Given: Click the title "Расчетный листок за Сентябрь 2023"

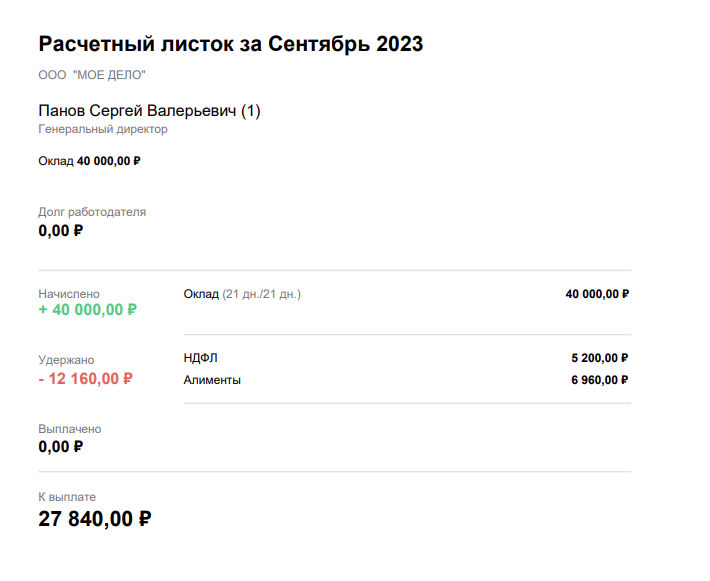Looking at the screenshot, I should pos(230,44).
